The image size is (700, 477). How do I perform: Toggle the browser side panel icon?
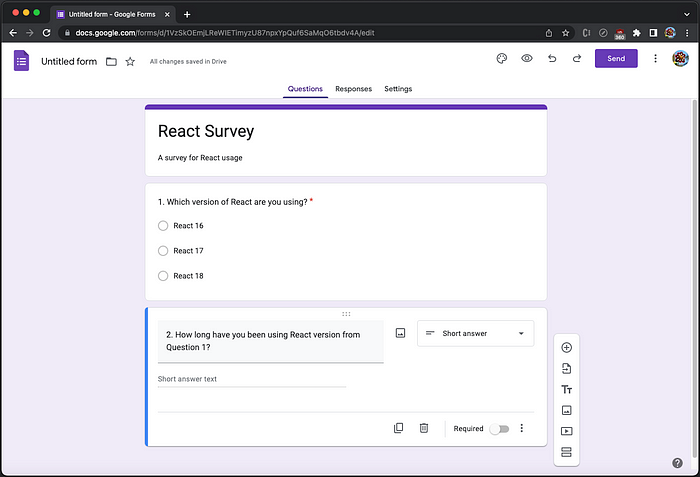click(x=653, y=33)
